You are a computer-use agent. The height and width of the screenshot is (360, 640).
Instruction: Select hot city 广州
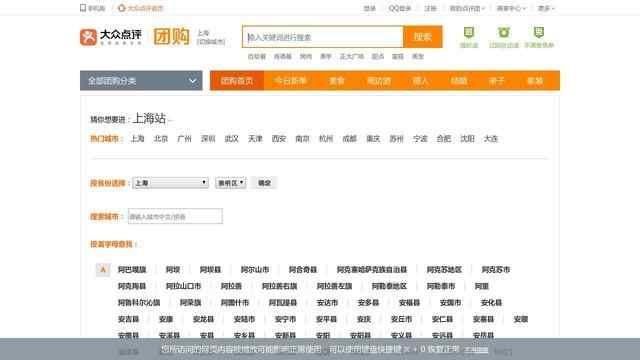click(184, 139)
